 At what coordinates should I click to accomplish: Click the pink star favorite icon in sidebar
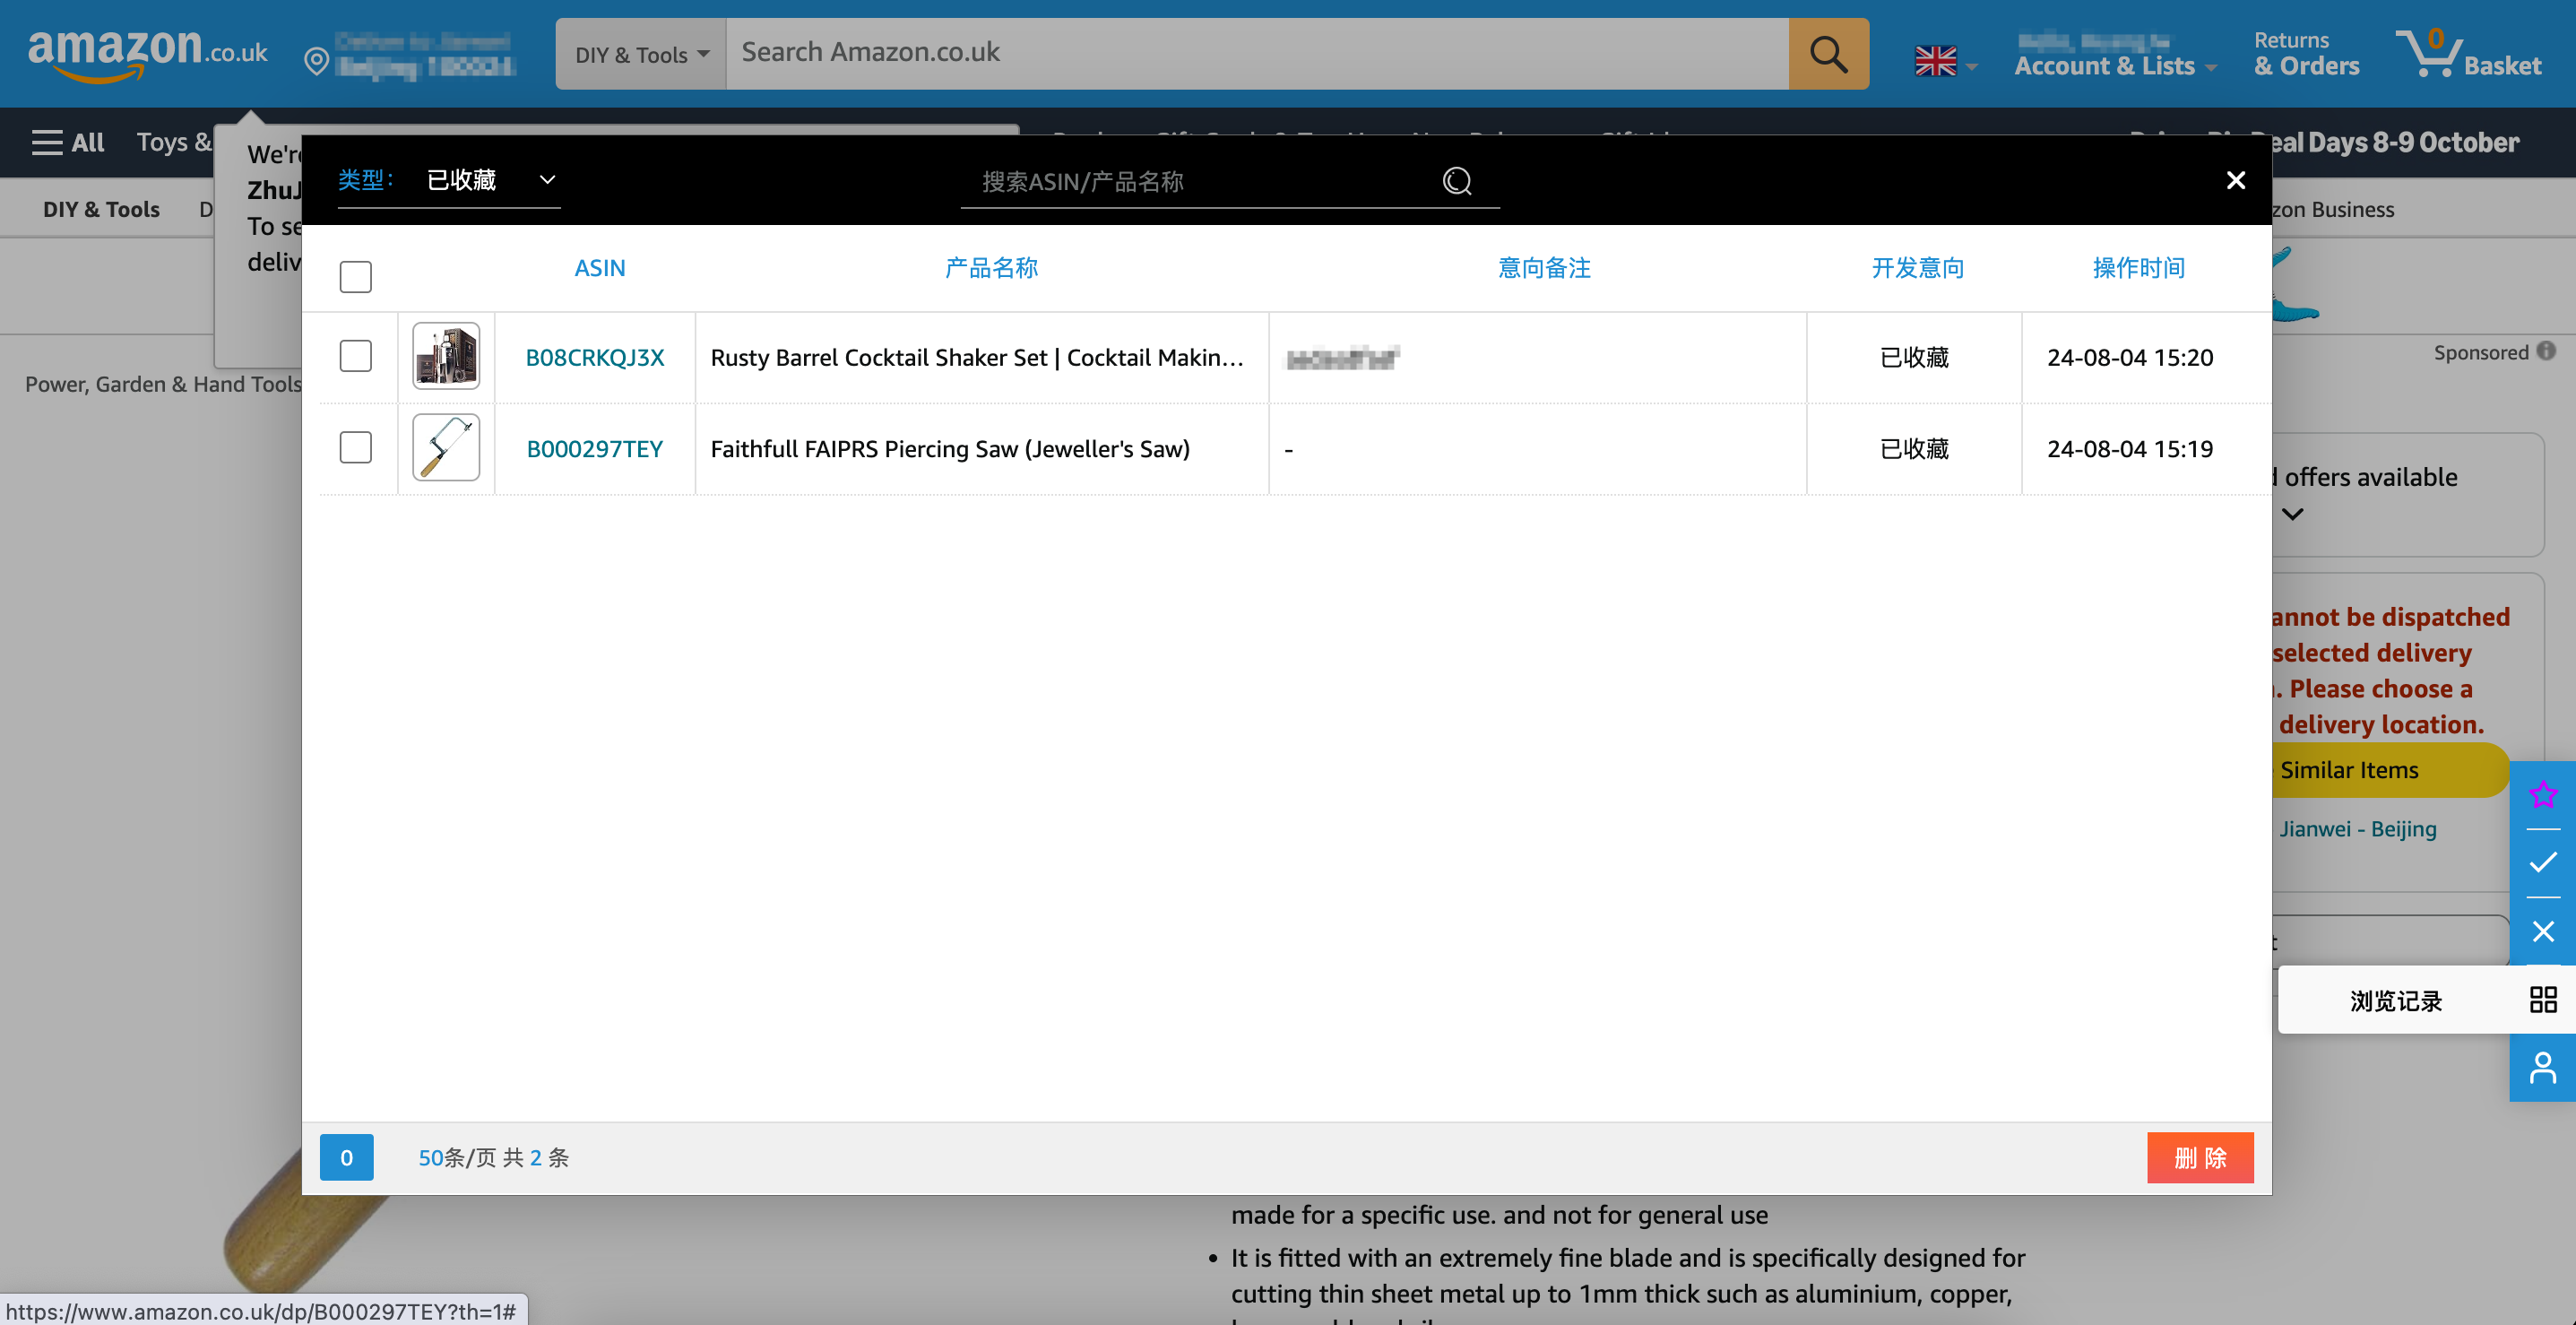pos(2542,794)
